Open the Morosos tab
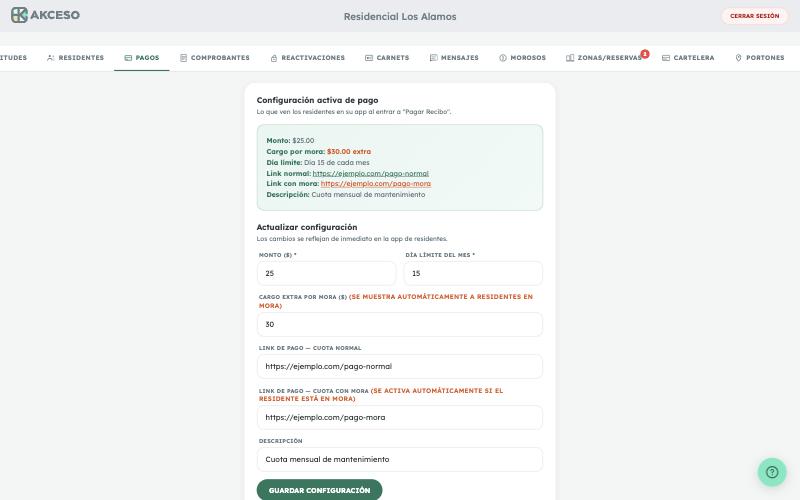The image size is (800, 500). (522, 58)
